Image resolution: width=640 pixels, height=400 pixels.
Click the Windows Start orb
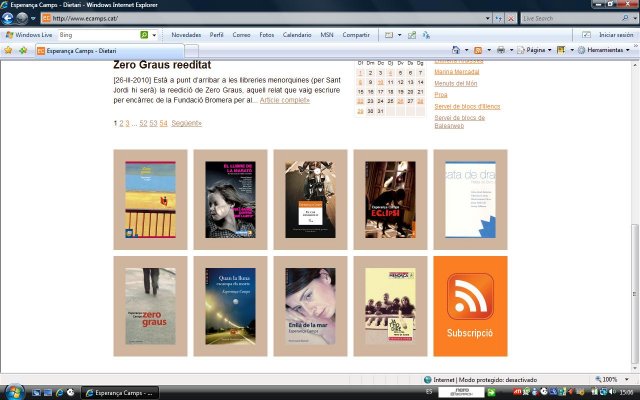14,391
